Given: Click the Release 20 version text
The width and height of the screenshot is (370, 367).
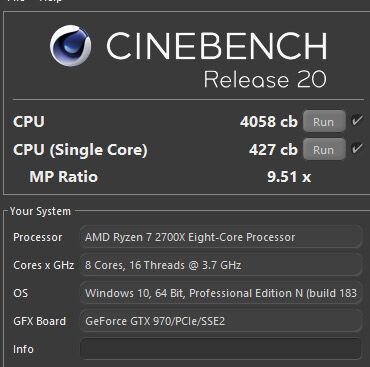Looking at the screenshot, I should 265,79.
